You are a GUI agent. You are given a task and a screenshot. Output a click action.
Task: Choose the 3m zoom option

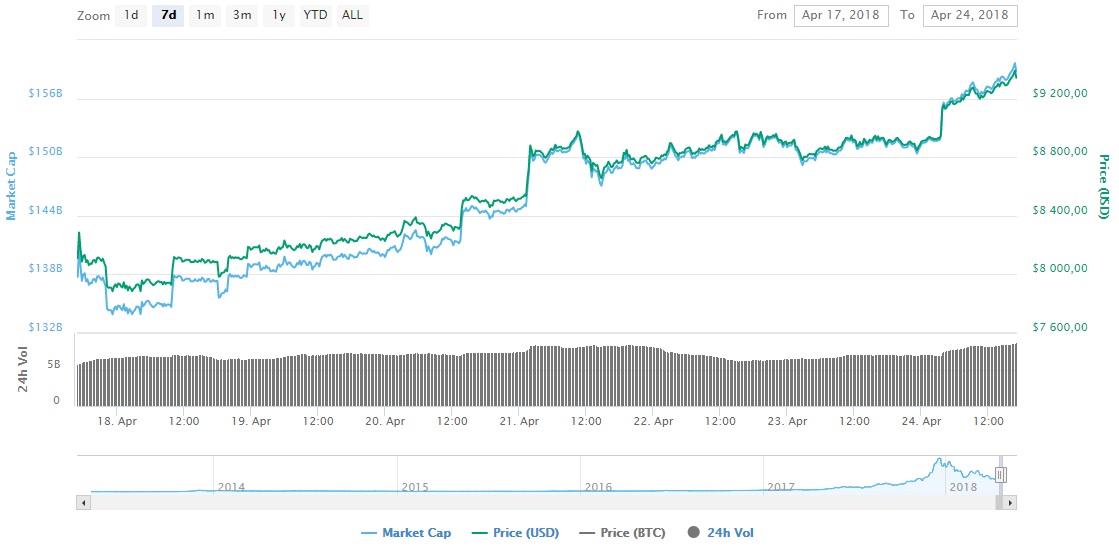tap(242, 16)
